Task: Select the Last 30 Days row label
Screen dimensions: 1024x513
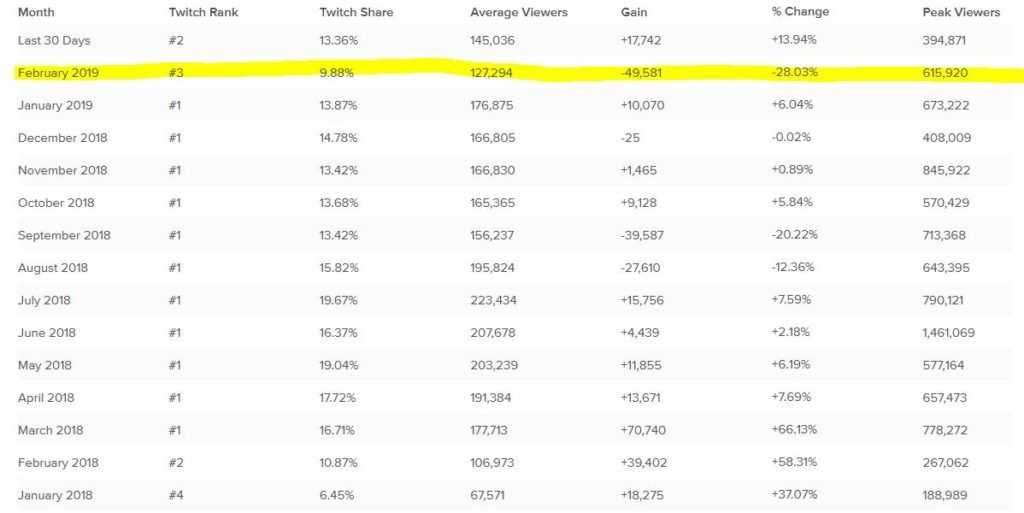Action: [55, 40]
